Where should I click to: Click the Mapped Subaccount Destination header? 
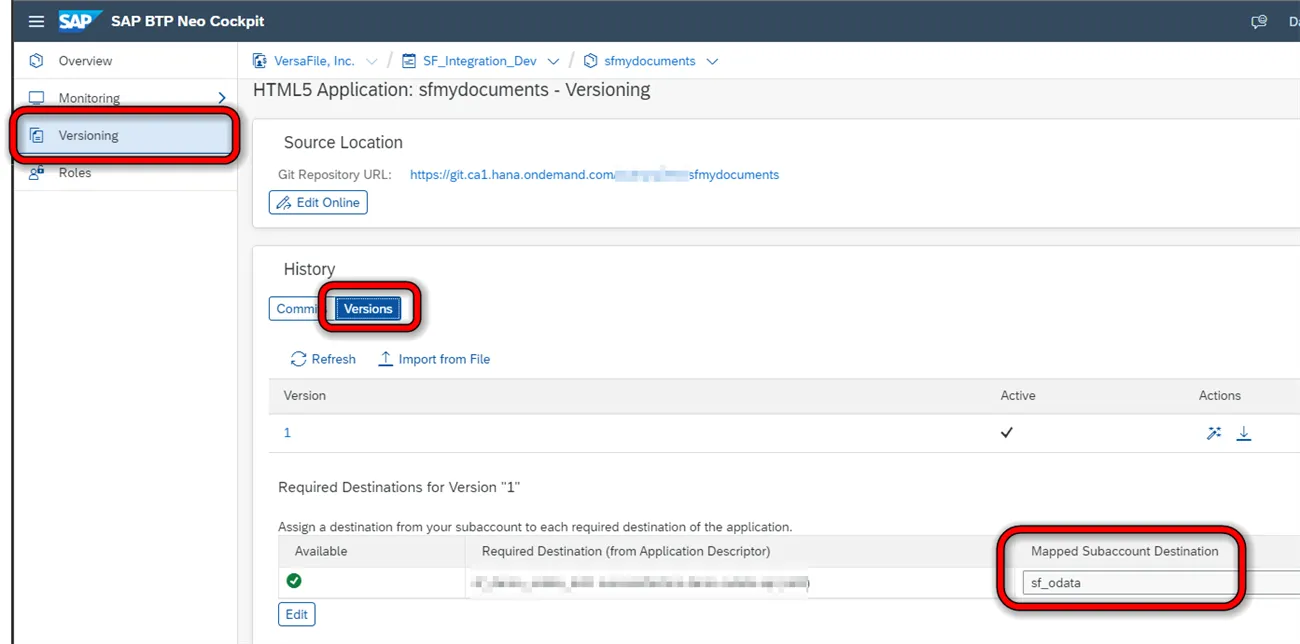tap(1125, 551)
